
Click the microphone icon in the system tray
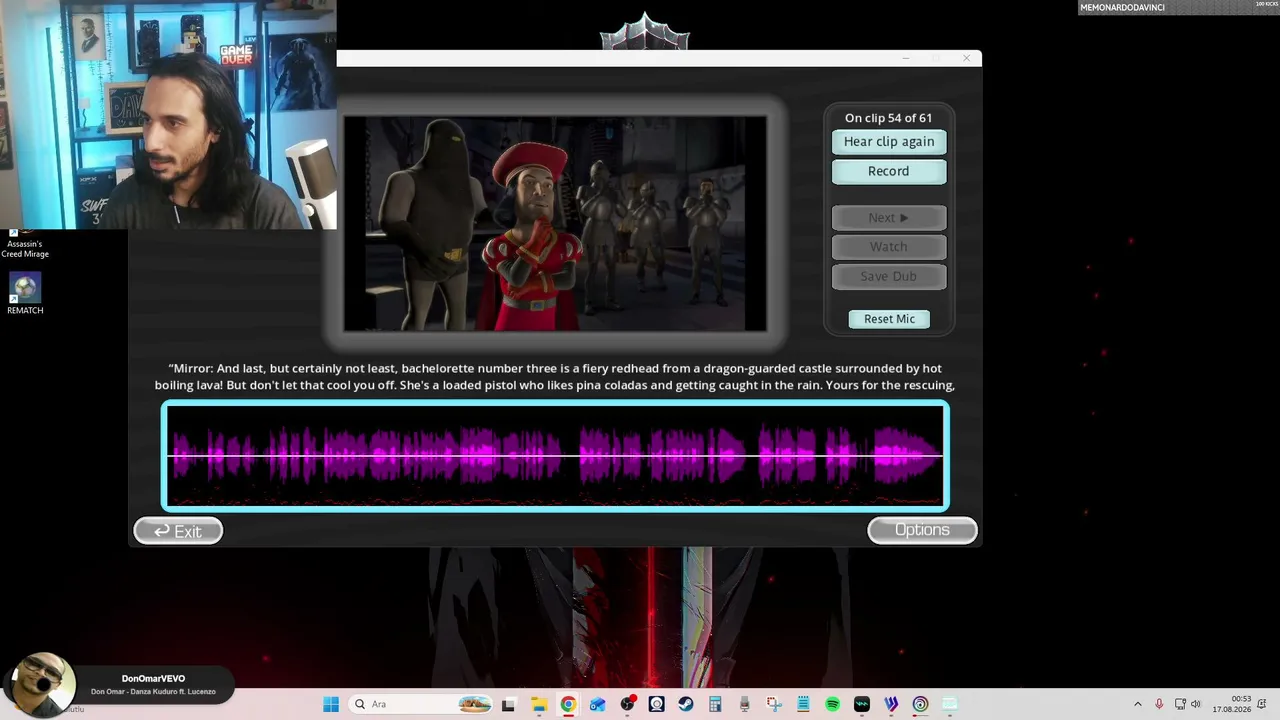tap(1159, 704)
